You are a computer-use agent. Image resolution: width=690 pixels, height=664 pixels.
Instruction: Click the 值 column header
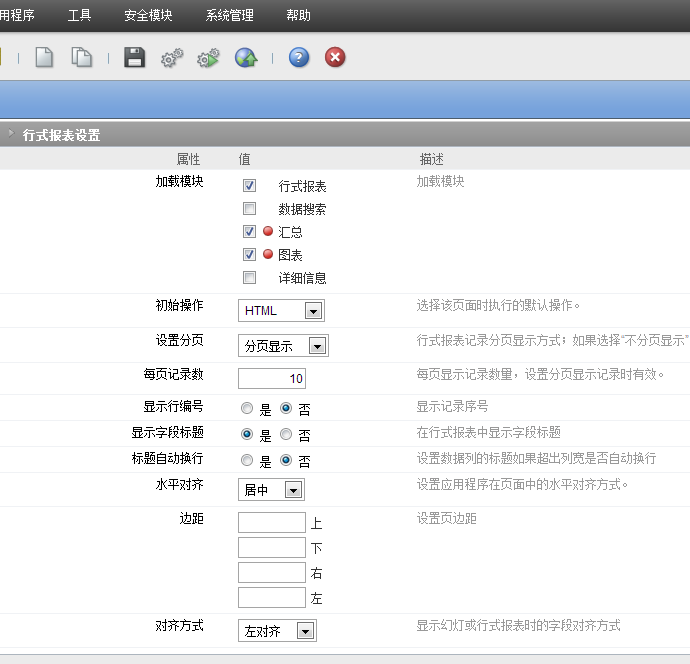pyautogui.click(x=244, y=159)
